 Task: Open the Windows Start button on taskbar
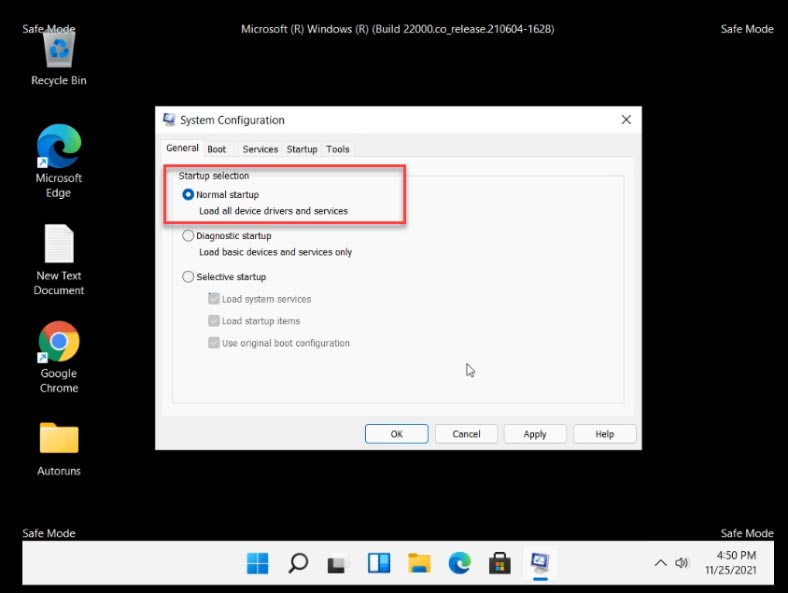(257, 563)
